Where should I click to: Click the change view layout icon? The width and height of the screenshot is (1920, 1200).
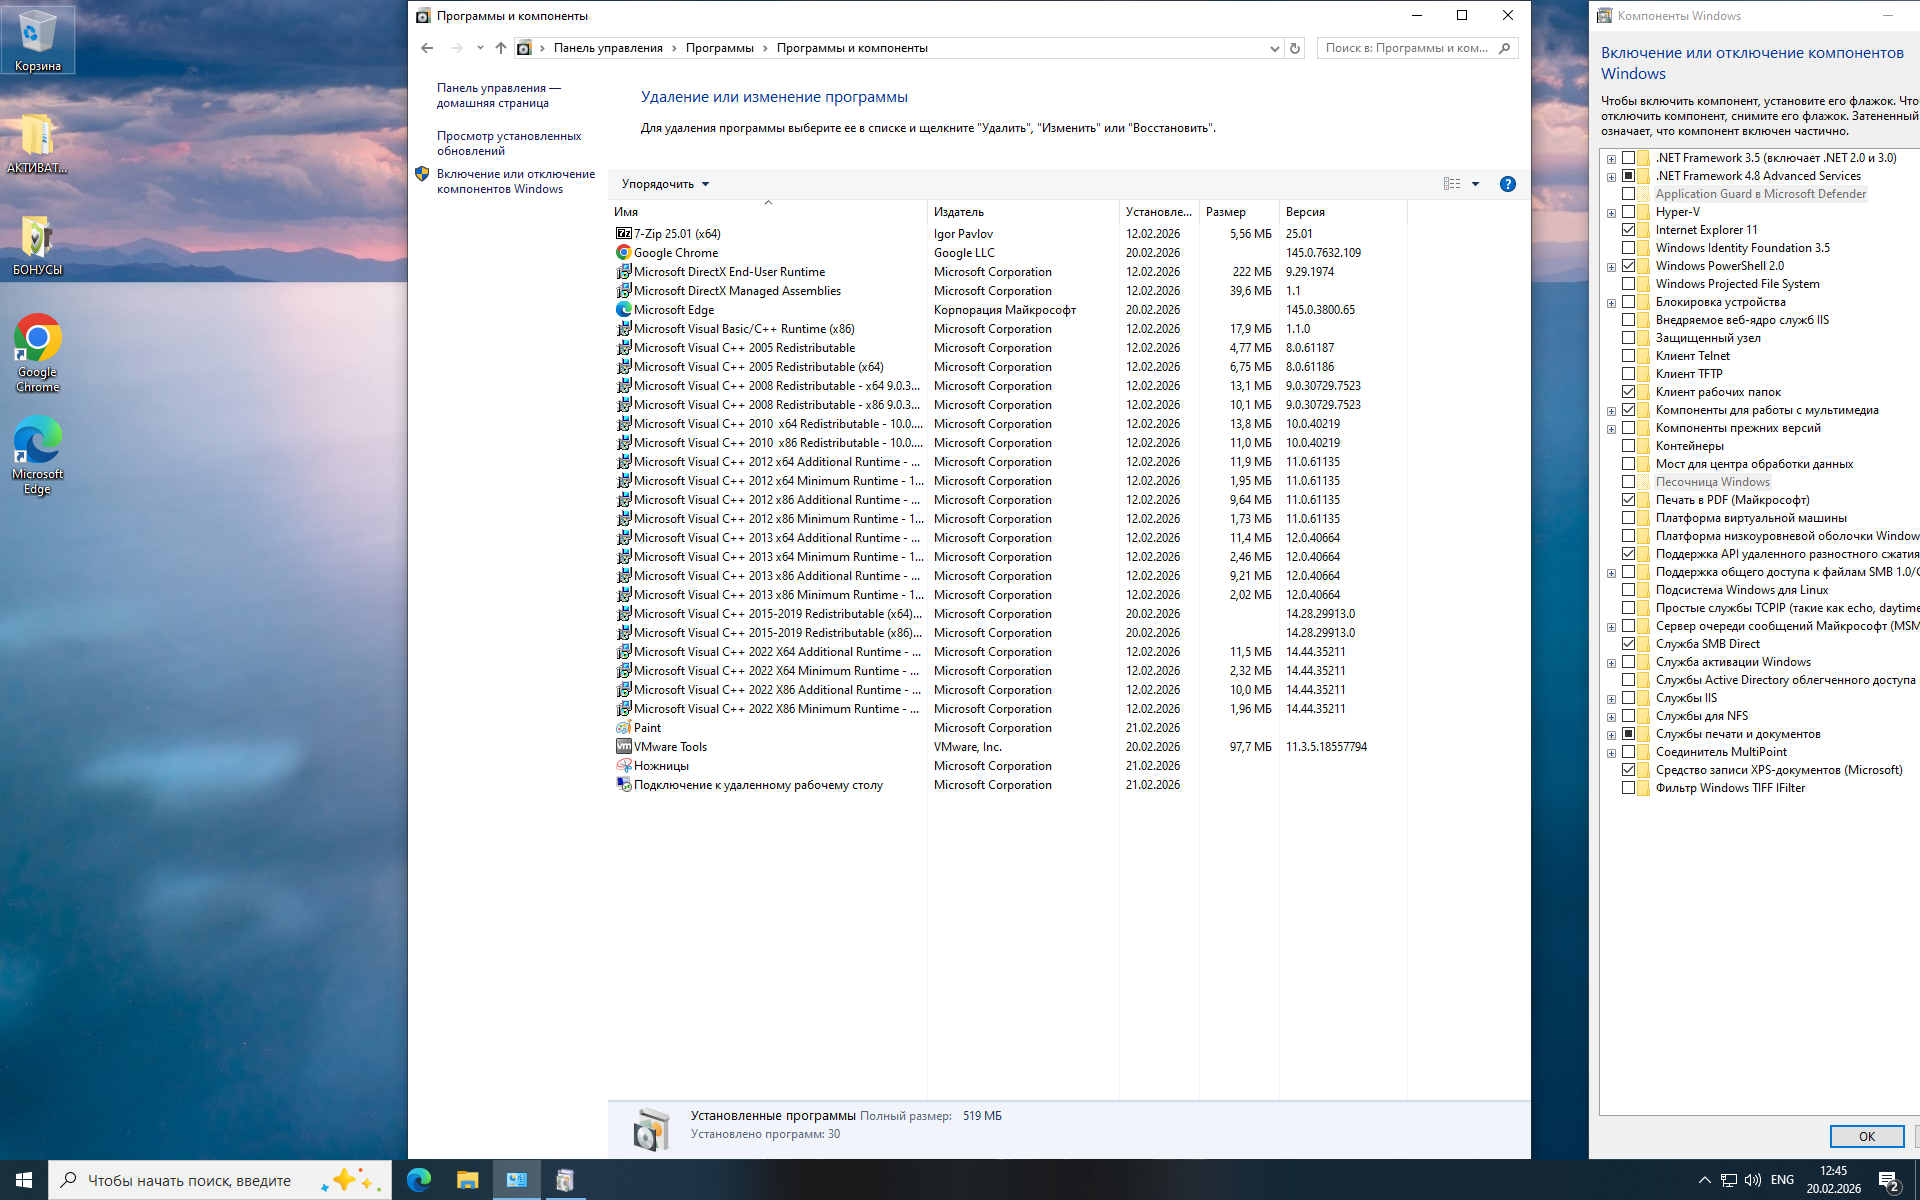pyautogui.click(x=1452, y=184)
